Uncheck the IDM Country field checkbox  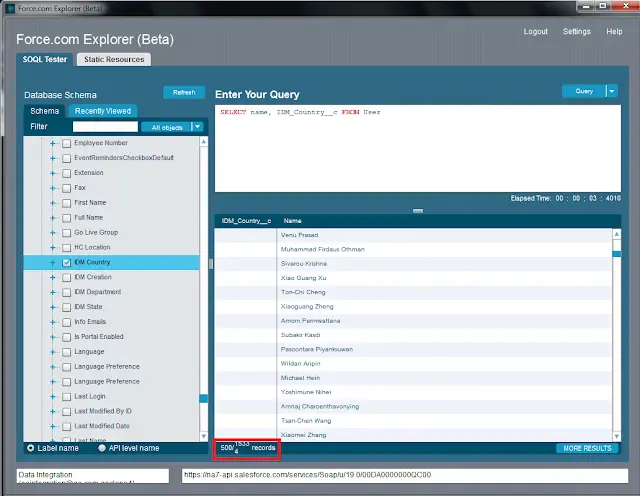(x=67, y=262)
